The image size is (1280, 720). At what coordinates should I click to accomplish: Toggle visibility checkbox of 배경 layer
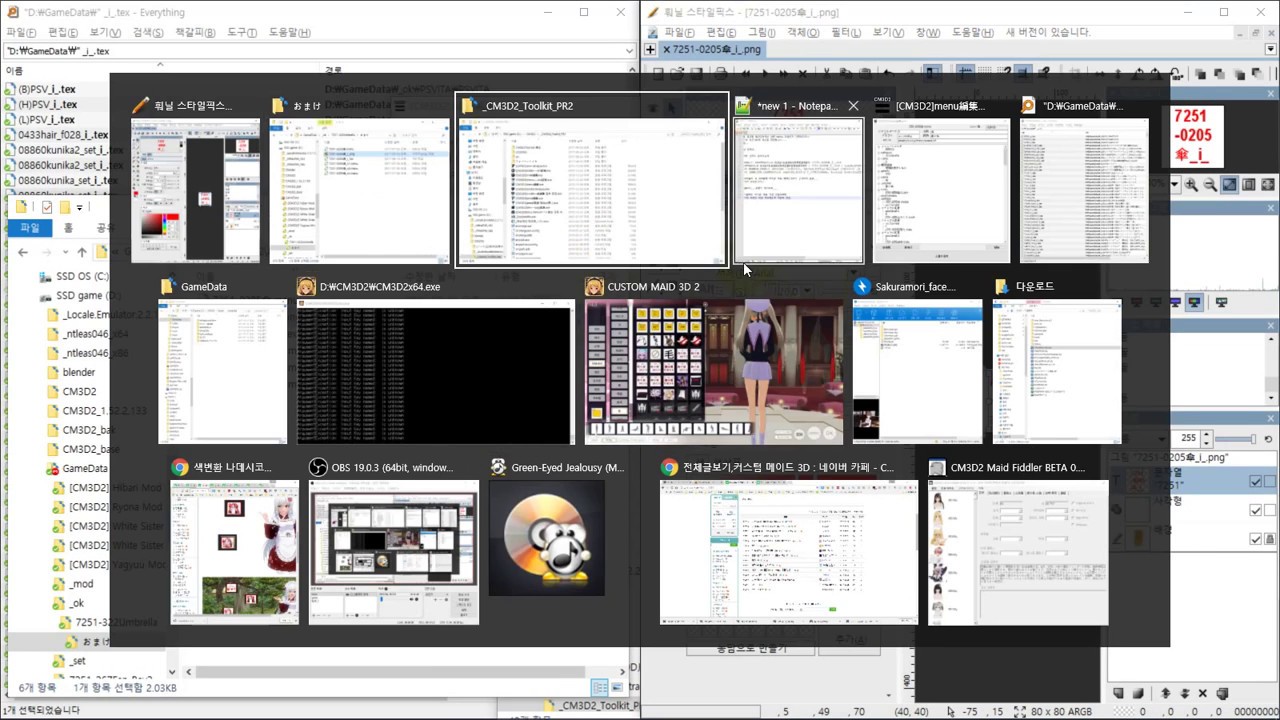click(1256, 539)
